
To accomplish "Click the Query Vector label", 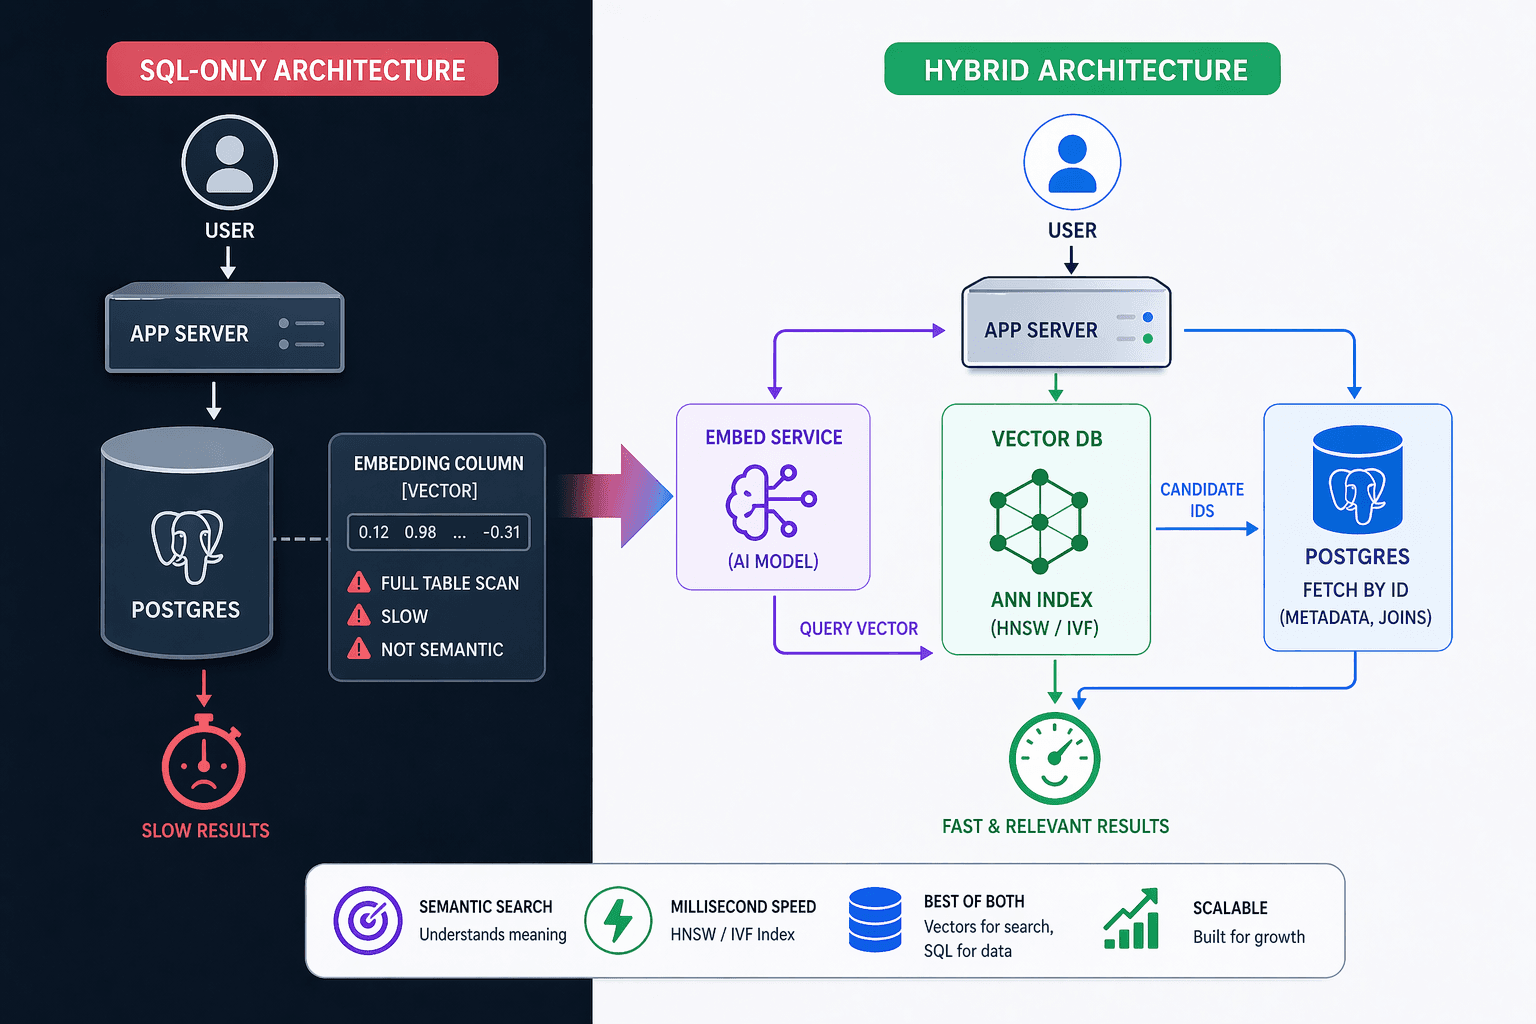I will (x=858, y=628).
